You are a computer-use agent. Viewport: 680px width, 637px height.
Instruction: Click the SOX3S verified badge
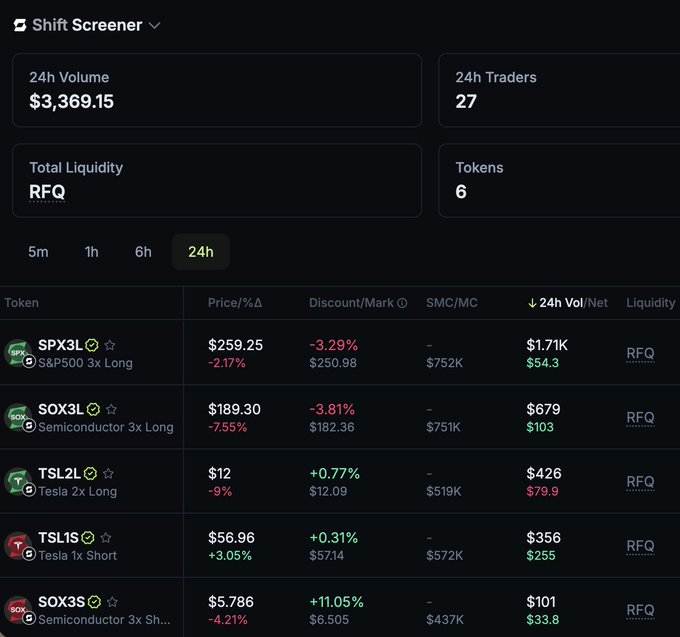[94, 602]
